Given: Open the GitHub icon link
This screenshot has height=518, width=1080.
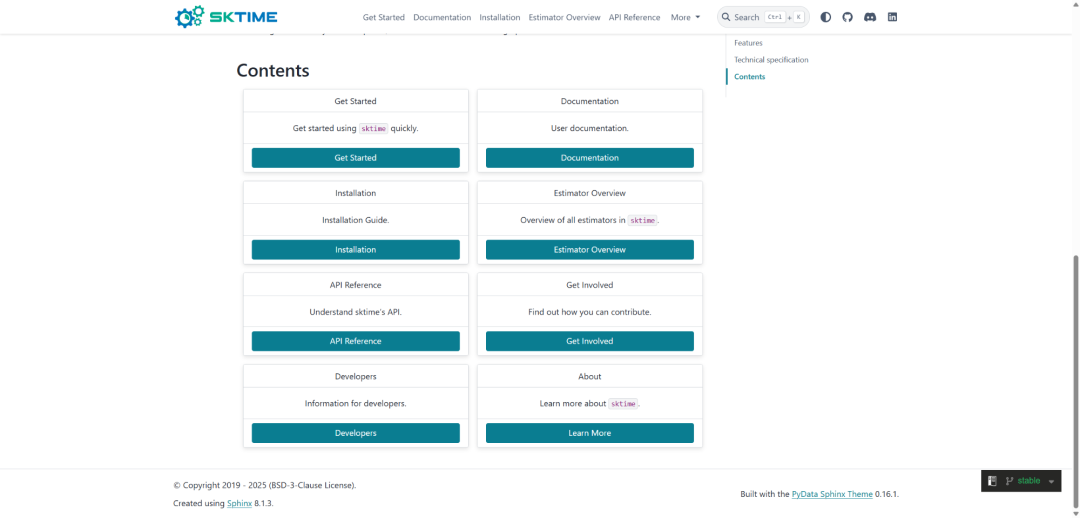Looking at the screenshot, I should [847, 17].
